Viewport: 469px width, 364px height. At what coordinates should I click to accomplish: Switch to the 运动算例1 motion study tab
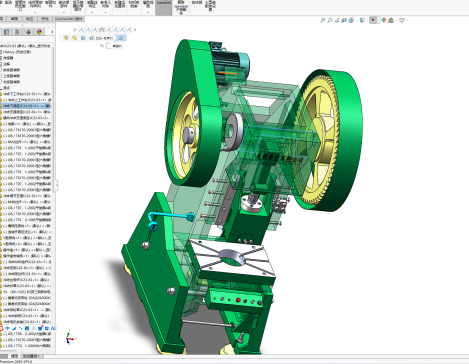(x=31, y=356)
